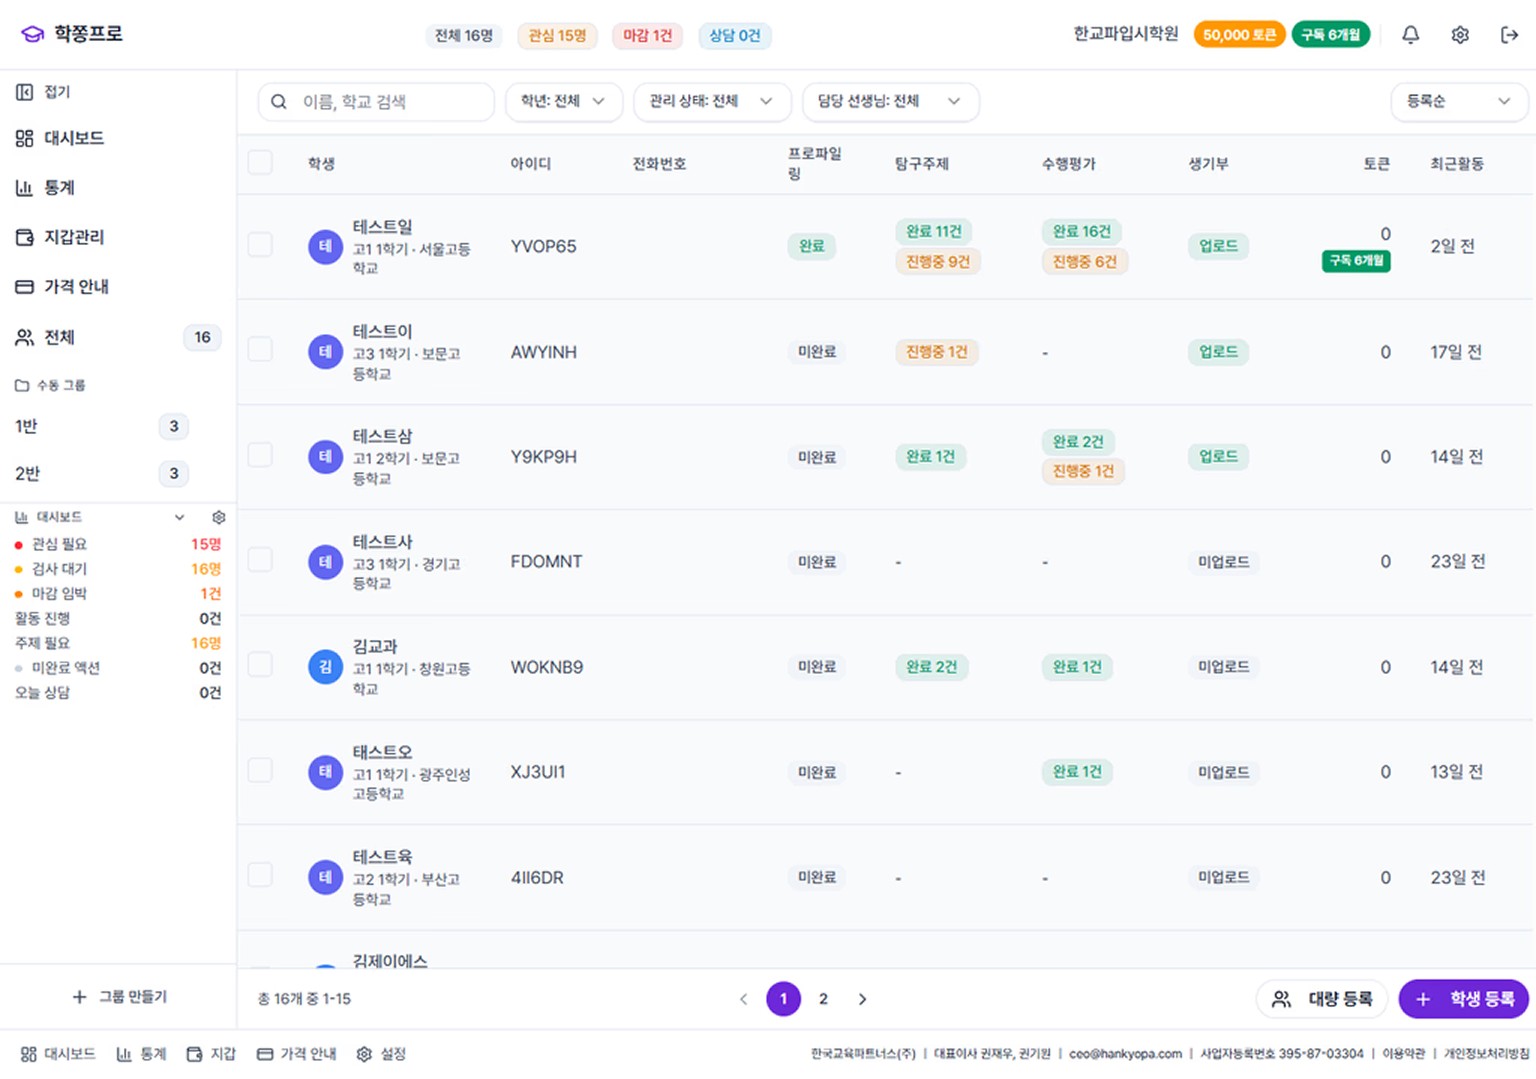Filter by 검사 대기 in sidebar
Screen dimensions: 1536x1079
click(118, 569)
